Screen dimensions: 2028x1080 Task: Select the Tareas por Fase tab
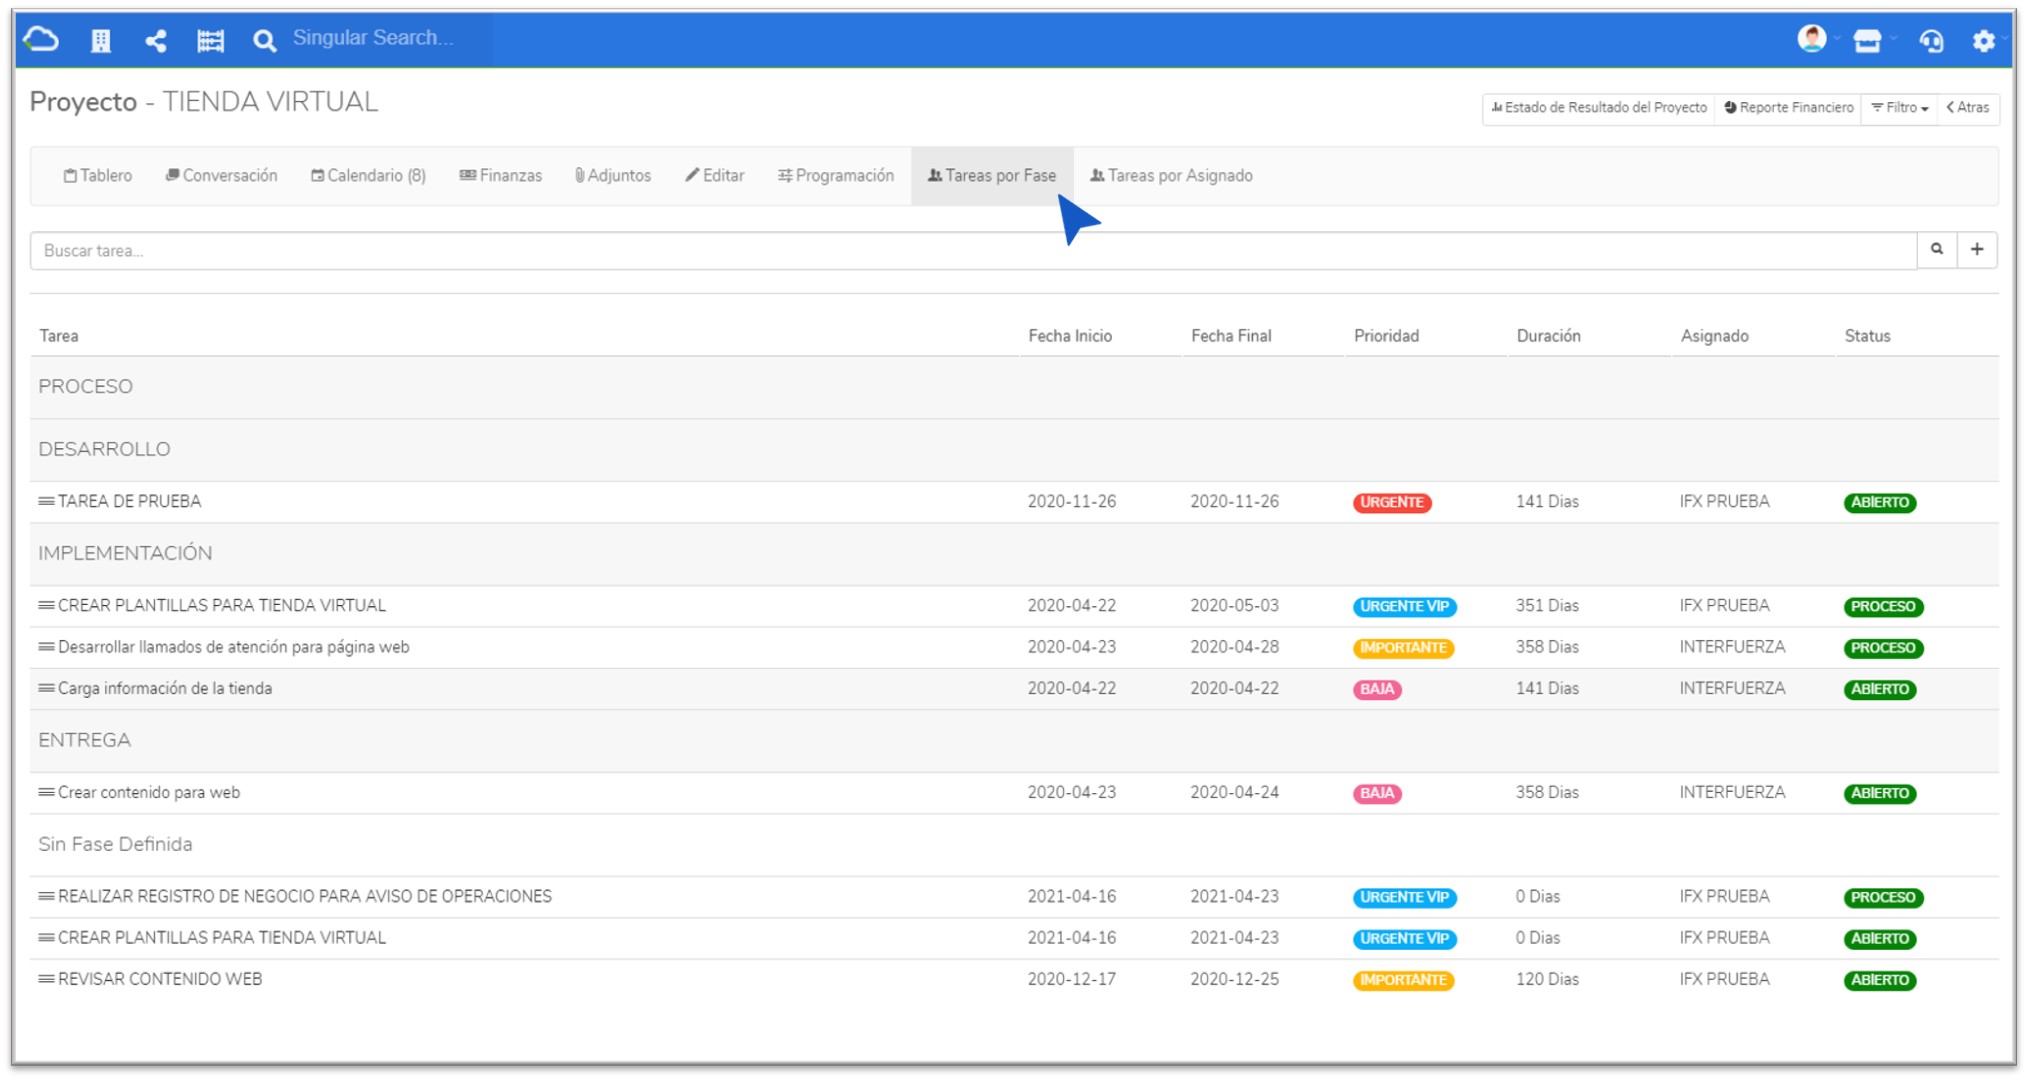992,176
